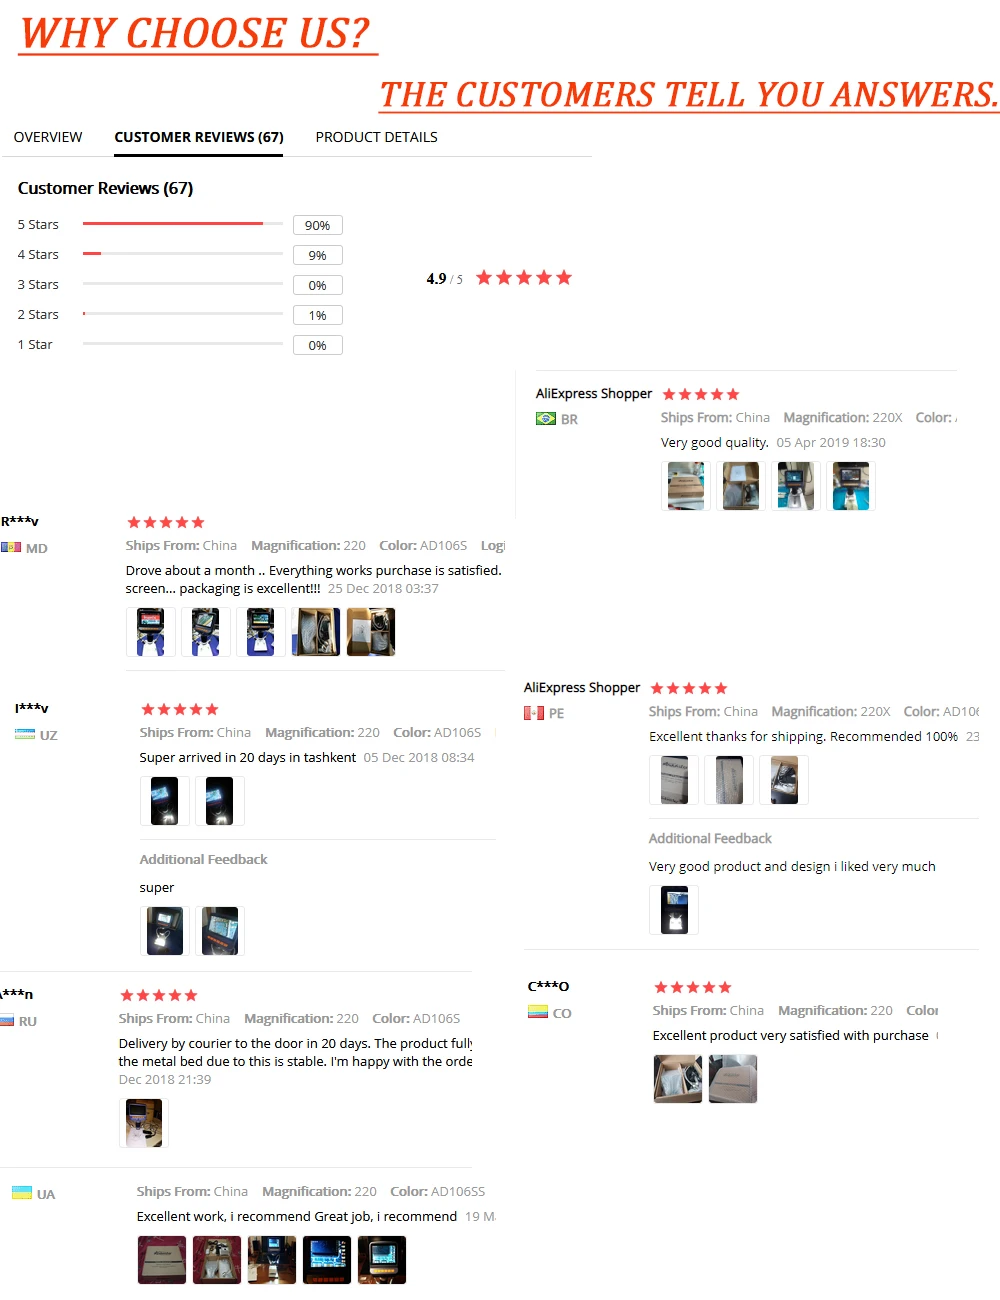The width and height of the screenshot is (1000, 1300).
Task: Click the 9% four-star percentage box
Action: click(318, 255)
